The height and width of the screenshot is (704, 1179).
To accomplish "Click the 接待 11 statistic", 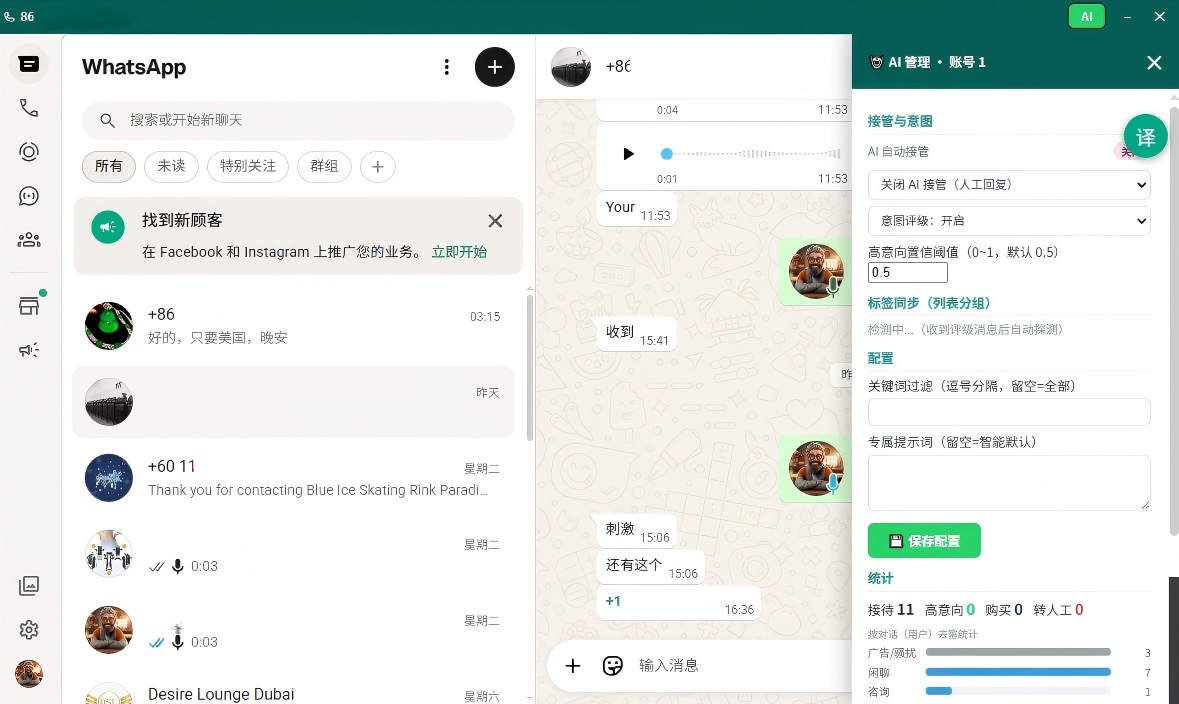I will pos(891,610).
